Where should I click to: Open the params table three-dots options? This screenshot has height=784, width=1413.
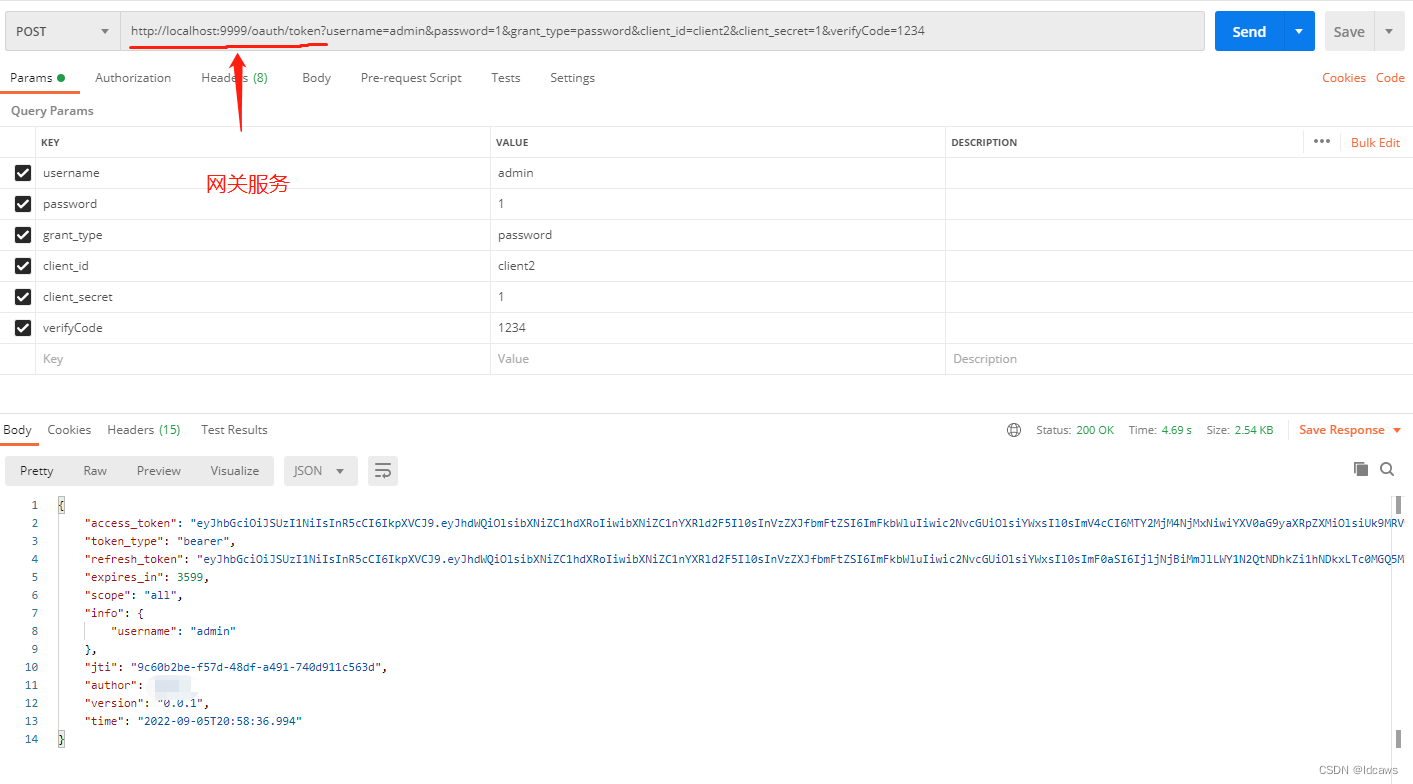coord(1322,142)
